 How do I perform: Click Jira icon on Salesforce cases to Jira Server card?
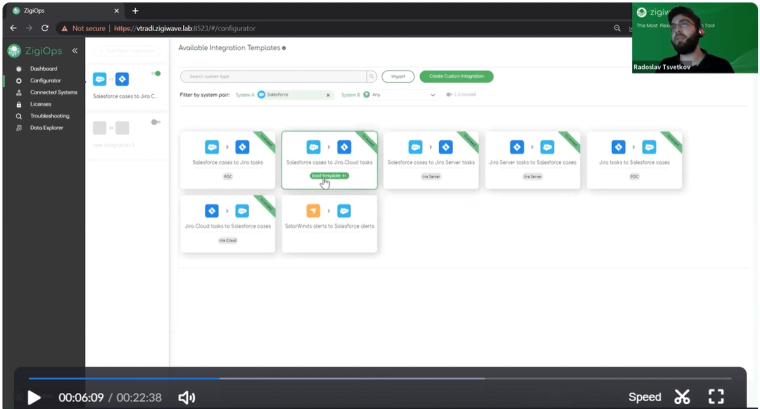tap(446, 147)
